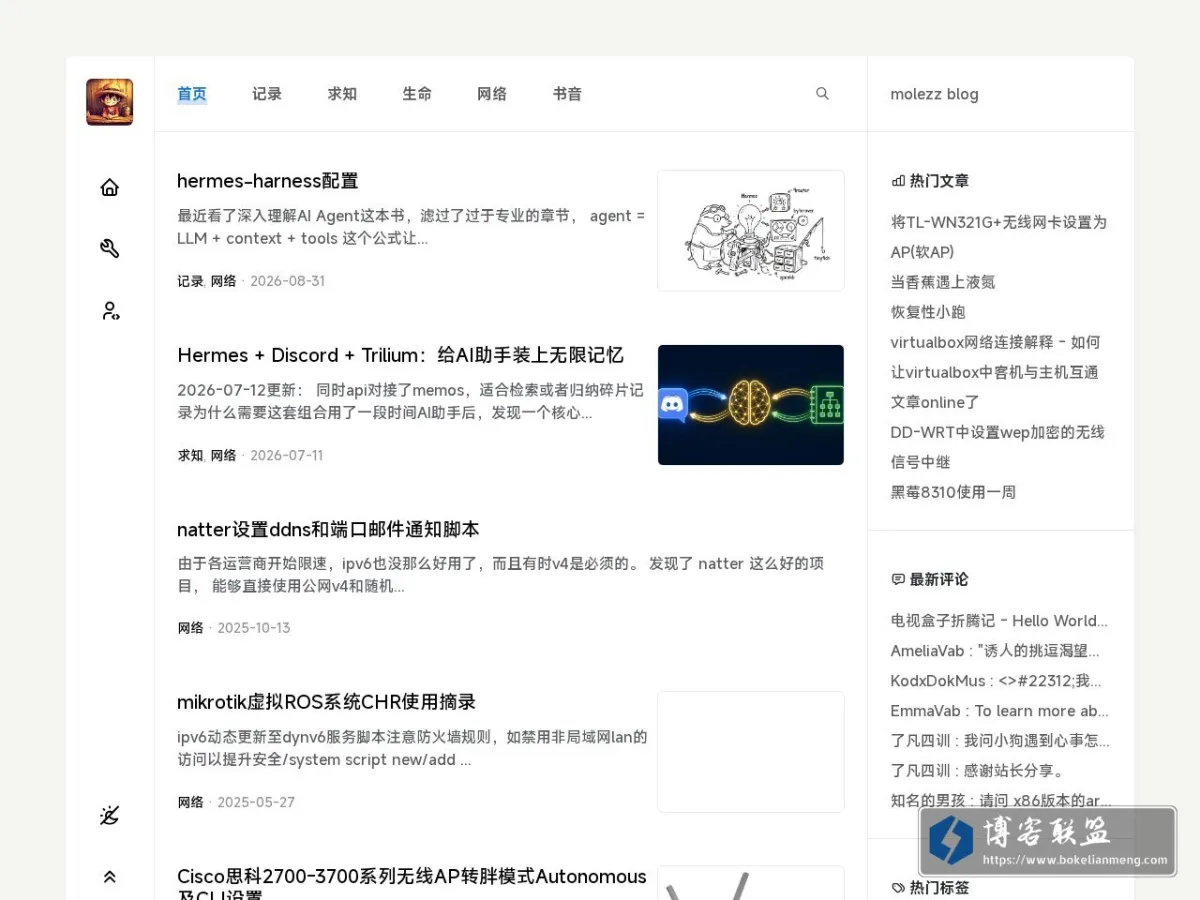This screenshot has height=900, width=1200.
Task: Open comment 电视盒子折腾记 - Hello World
Action: [999, 621]
